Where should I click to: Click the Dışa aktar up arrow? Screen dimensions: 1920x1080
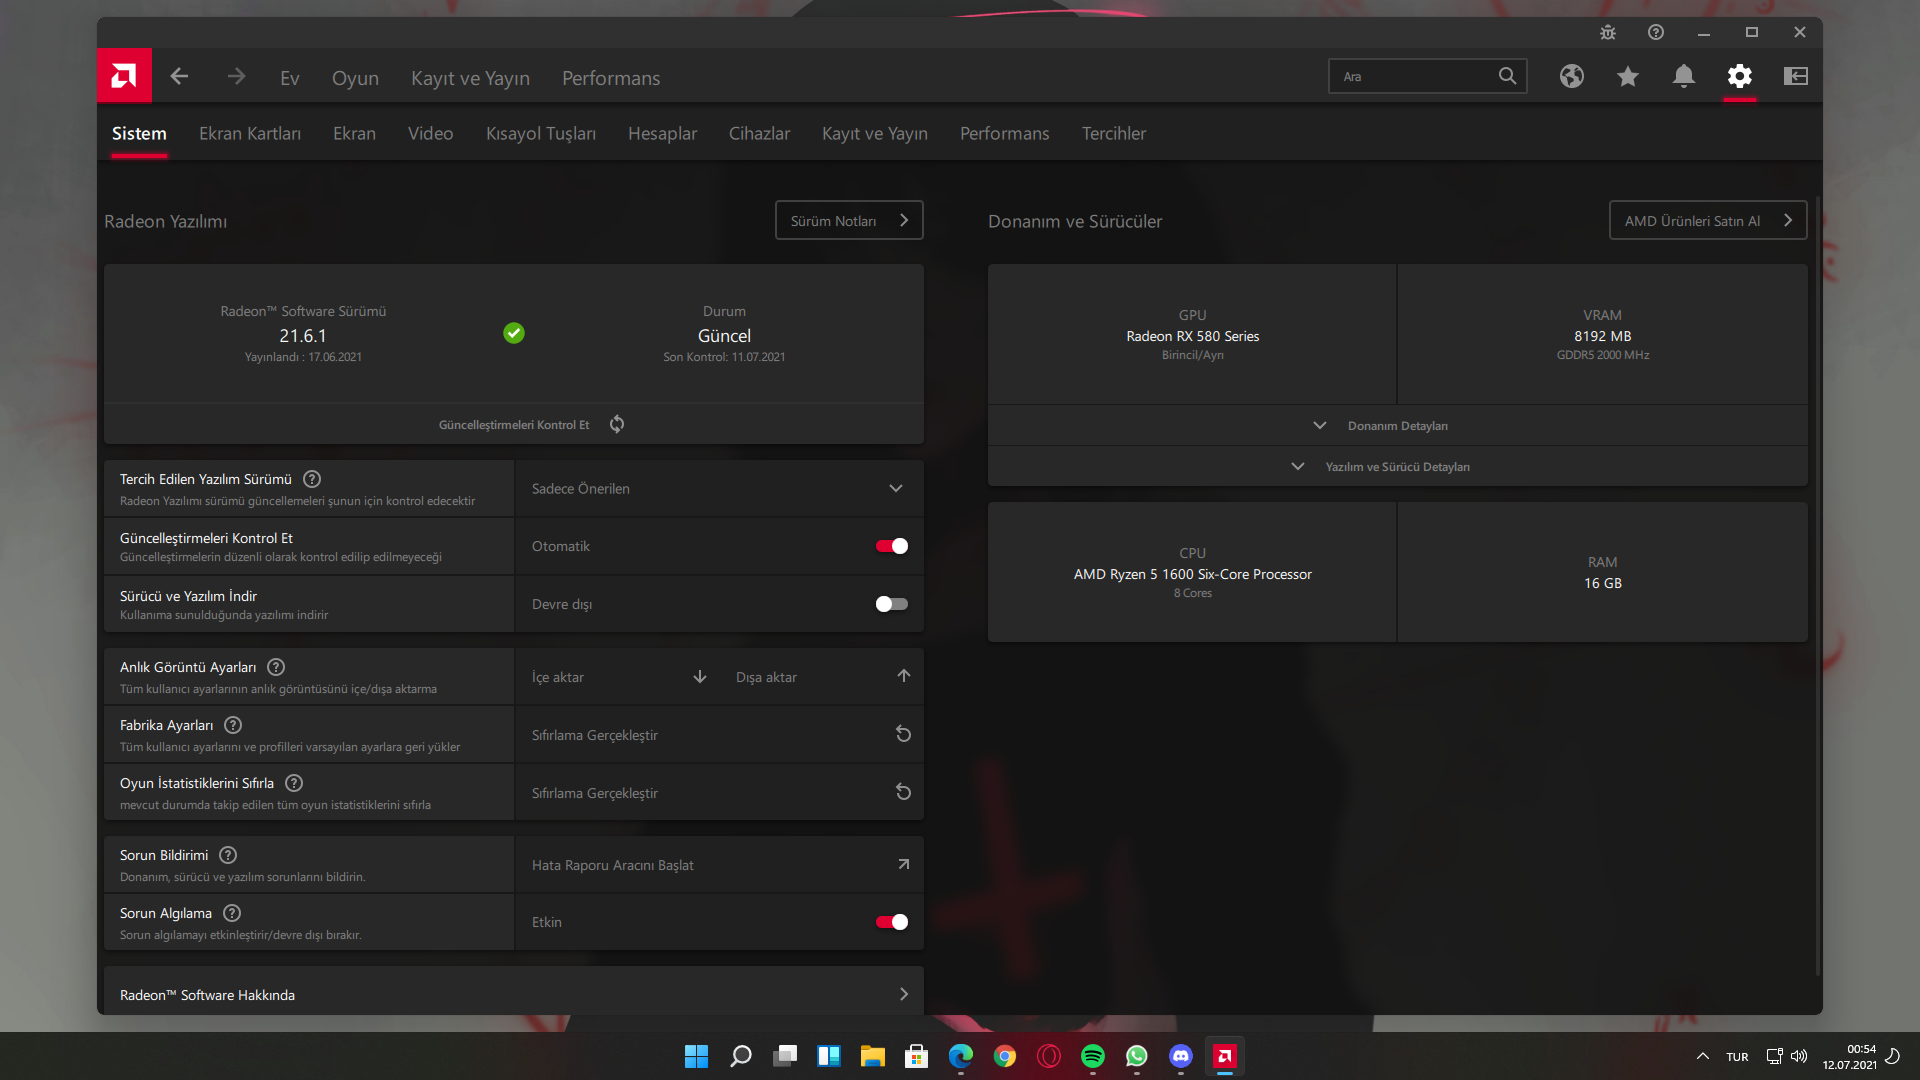(904, 676)
